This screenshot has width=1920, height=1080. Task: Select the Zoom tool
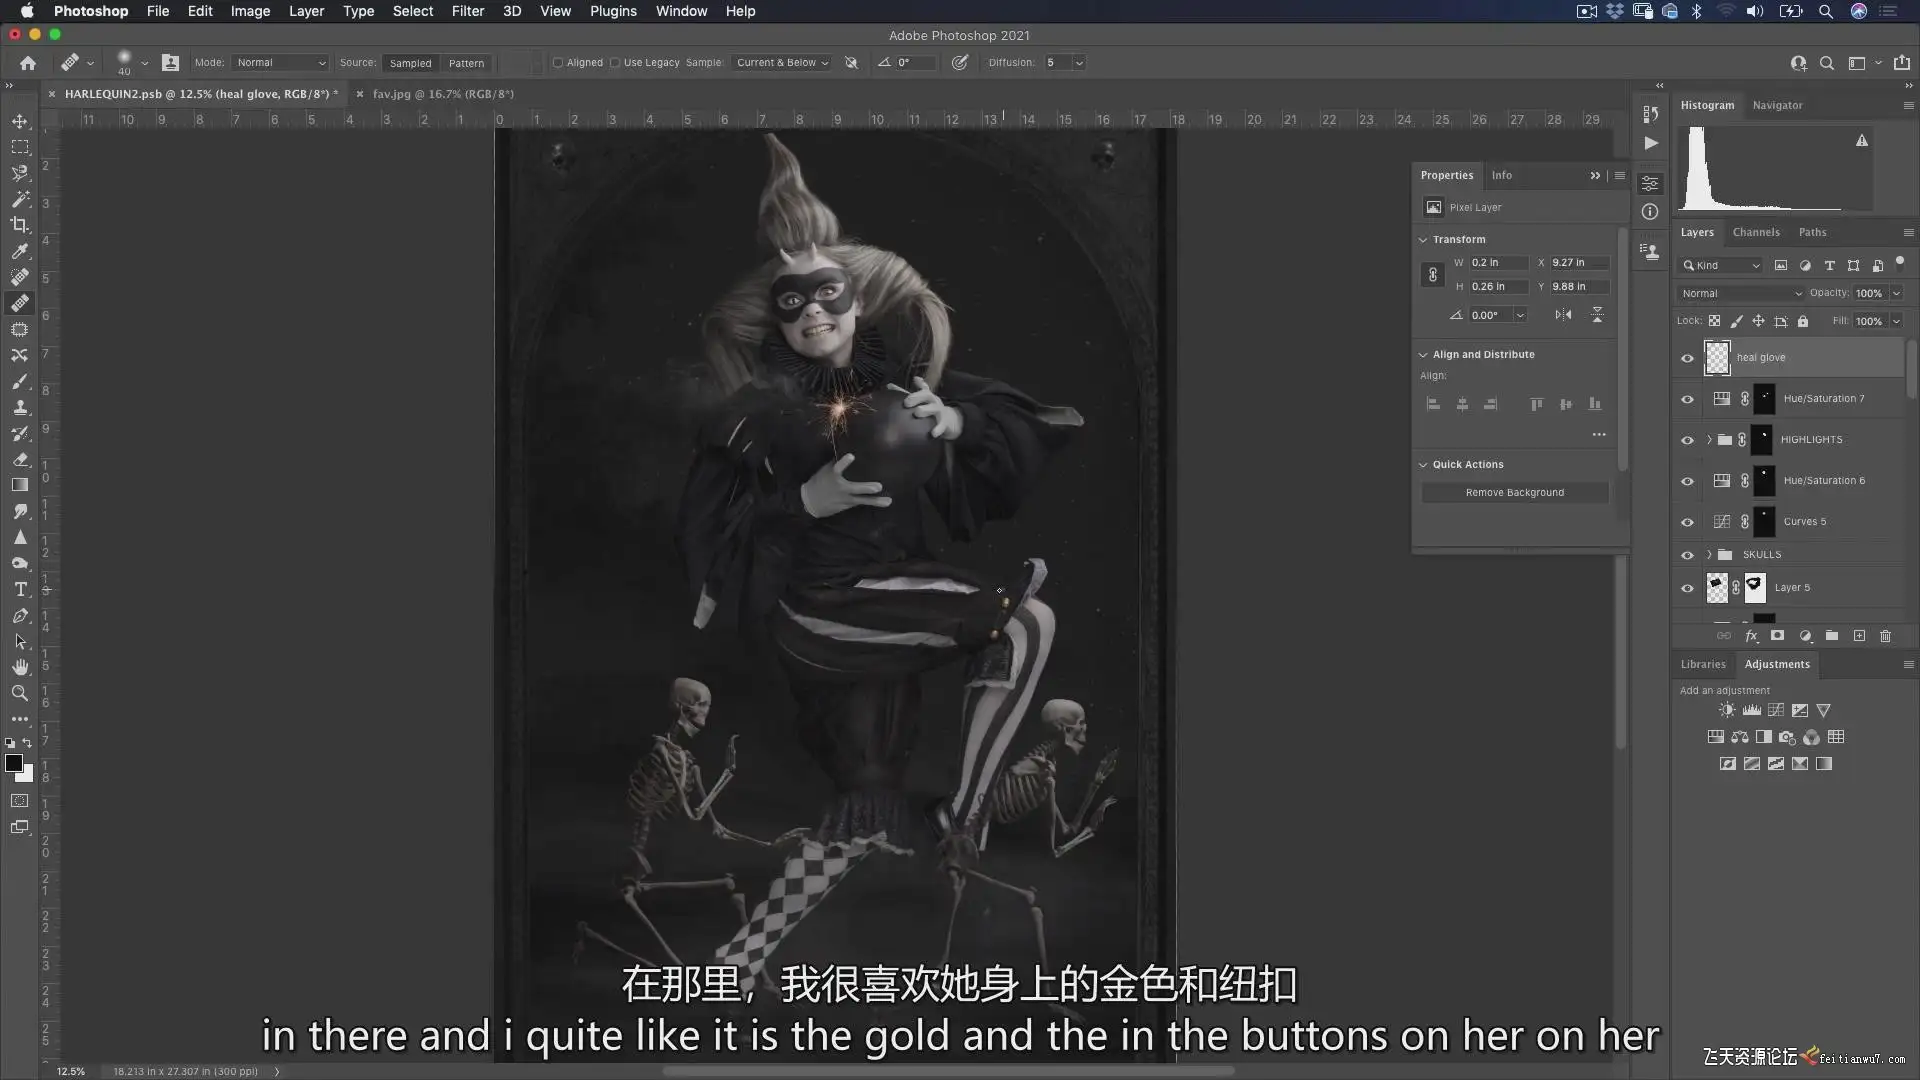pyautogui.click(x=20, y=693)
